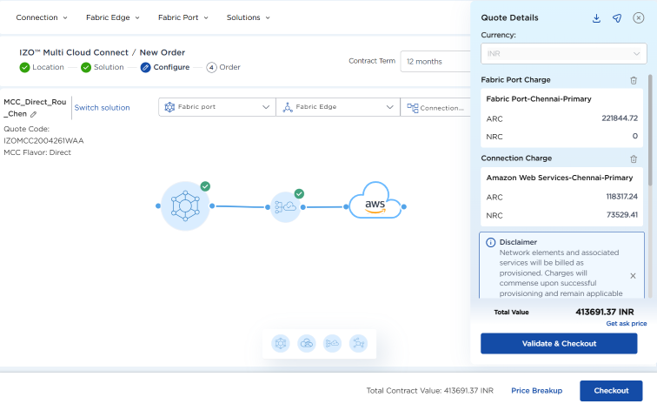
Task: Expand the Fabric port dropdown
Action: click(x=217, y=107)
